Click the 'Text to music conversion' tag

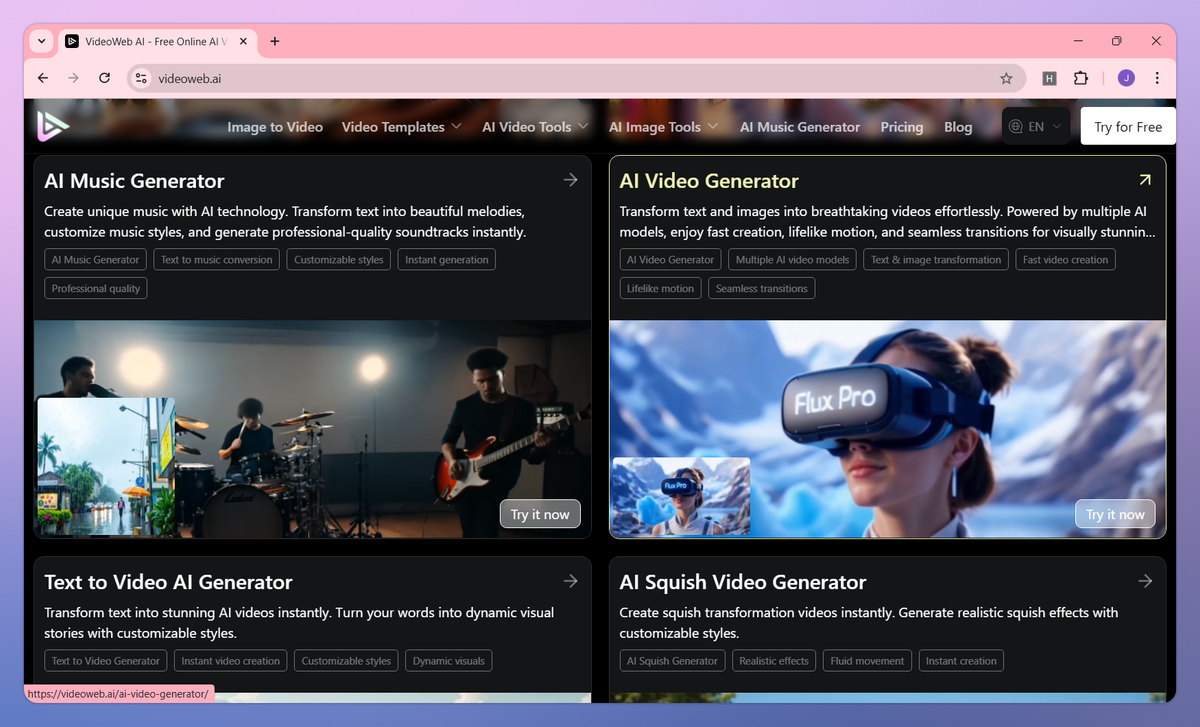click(217, 260)
